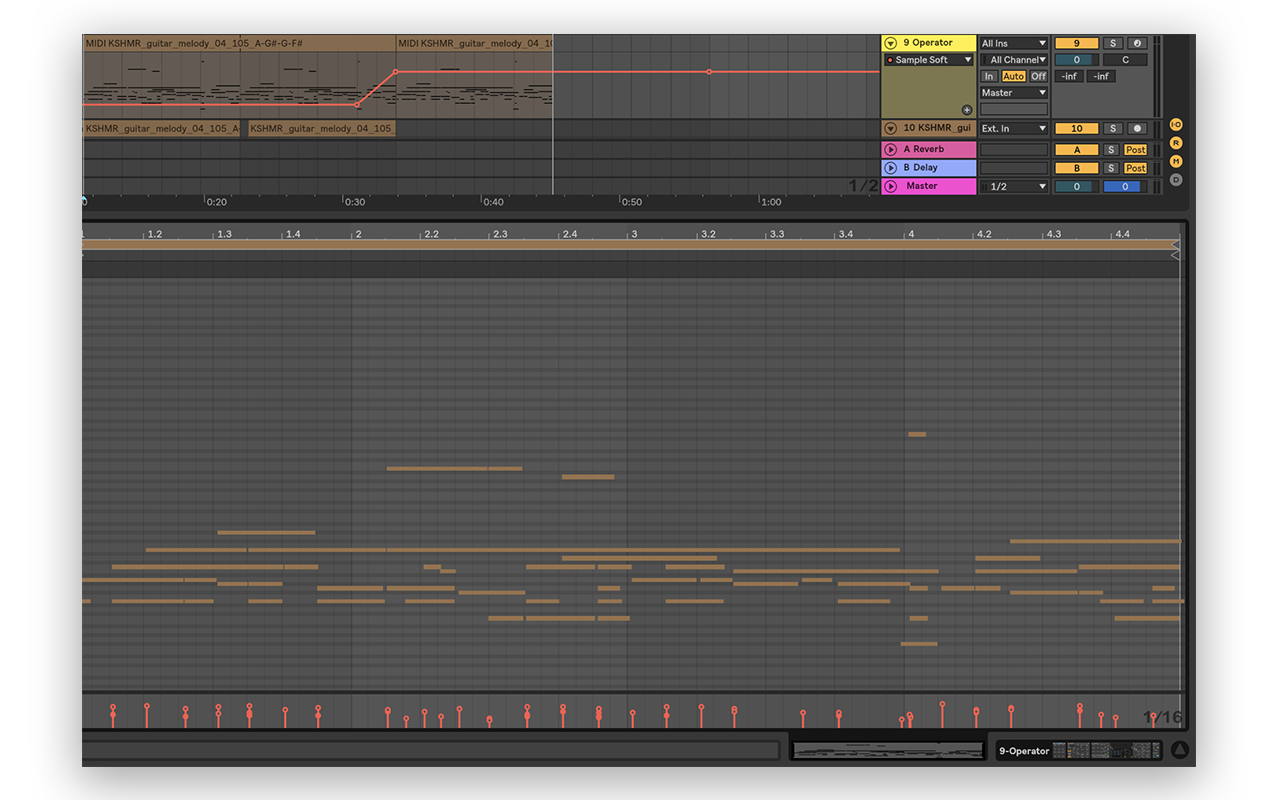Unfold the A Reverb return track
1280x800 pixels.
coord(891,149)
